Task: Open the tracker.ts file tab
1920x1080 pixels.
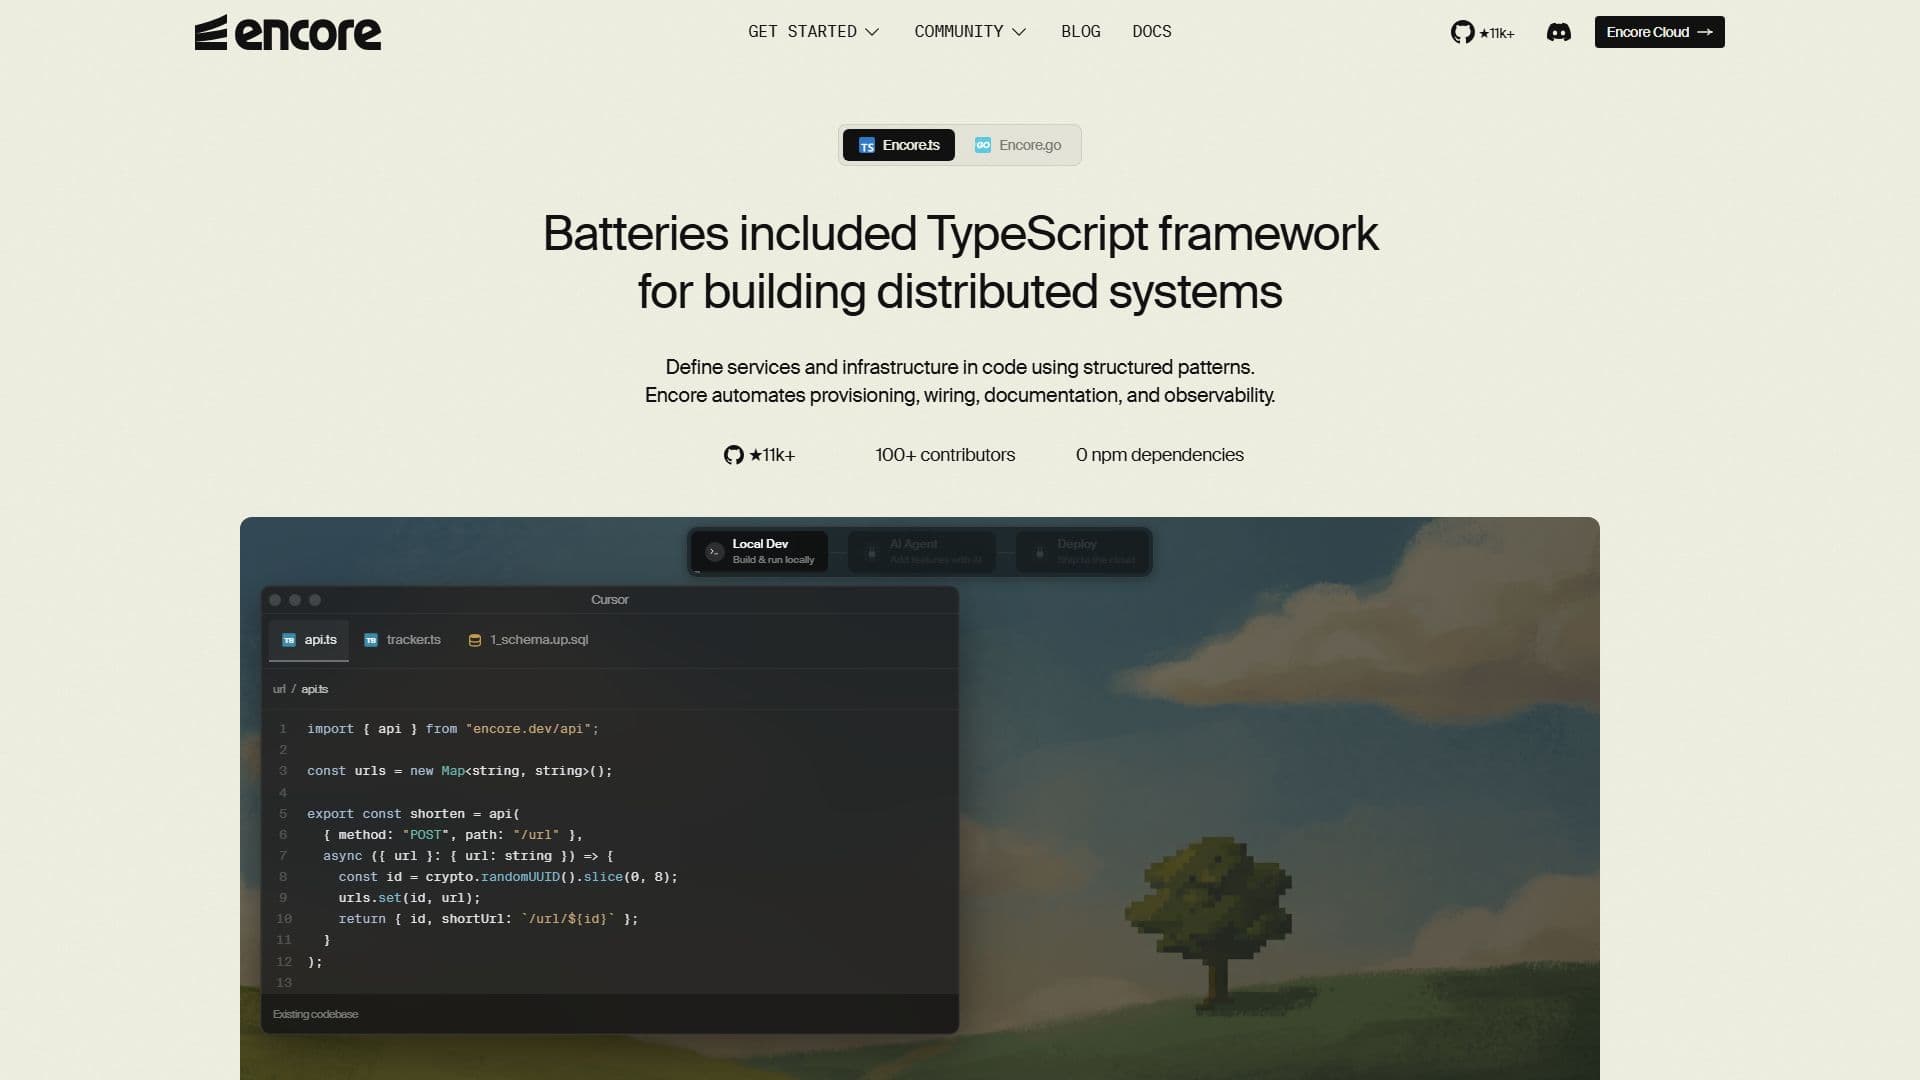Action: (402, 640)
